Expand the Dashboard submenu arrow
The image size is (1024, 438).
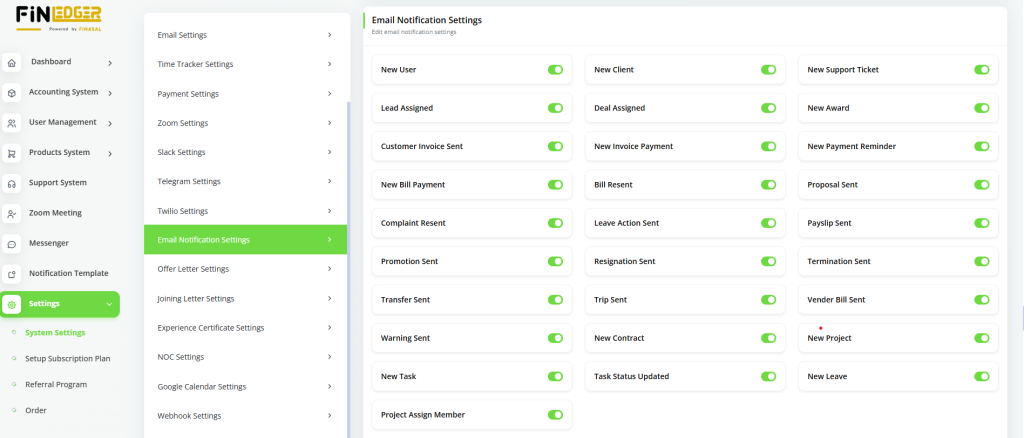[x=110, y=63]
